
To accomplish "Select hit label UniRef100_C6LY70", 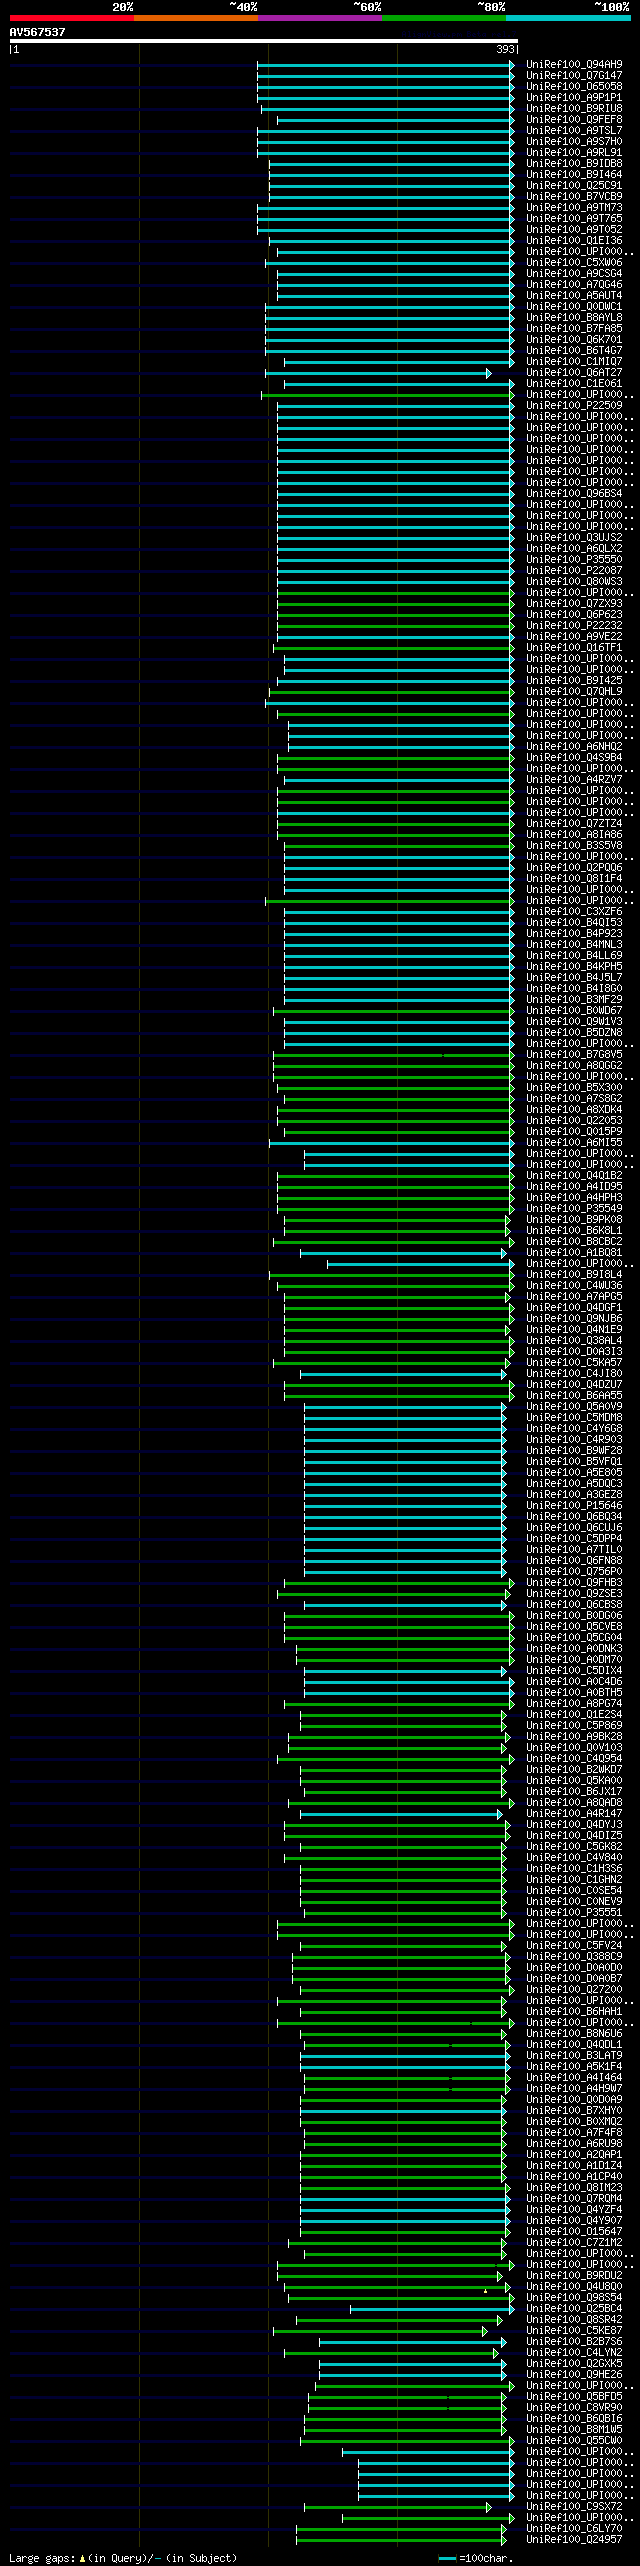I will click(574, 2528).
